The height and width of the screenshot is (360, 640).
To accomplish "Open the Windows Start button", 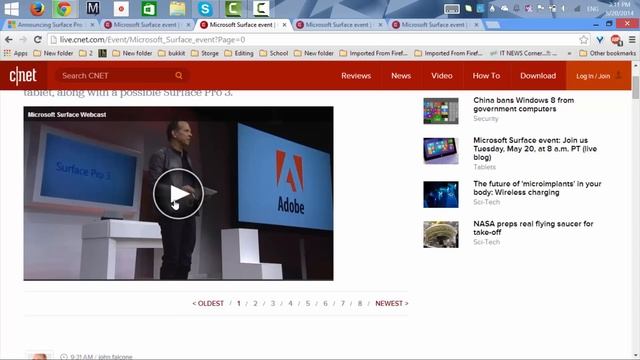I will coord(11,8).
